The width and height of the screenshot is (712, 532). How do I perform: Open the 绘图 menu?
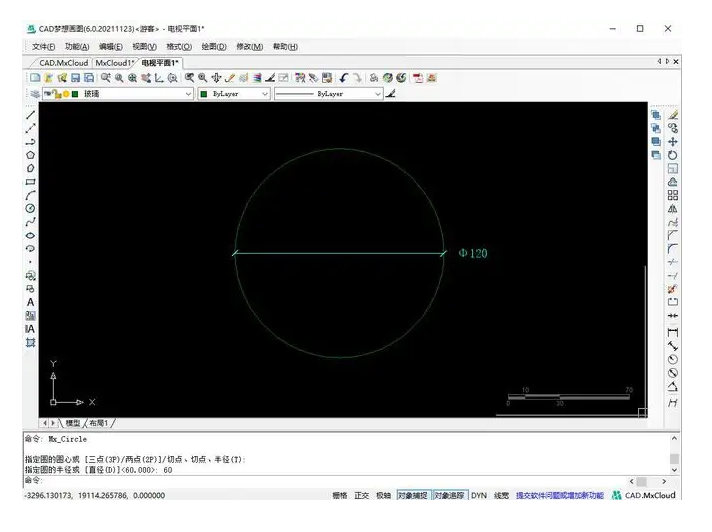(213, 46)
